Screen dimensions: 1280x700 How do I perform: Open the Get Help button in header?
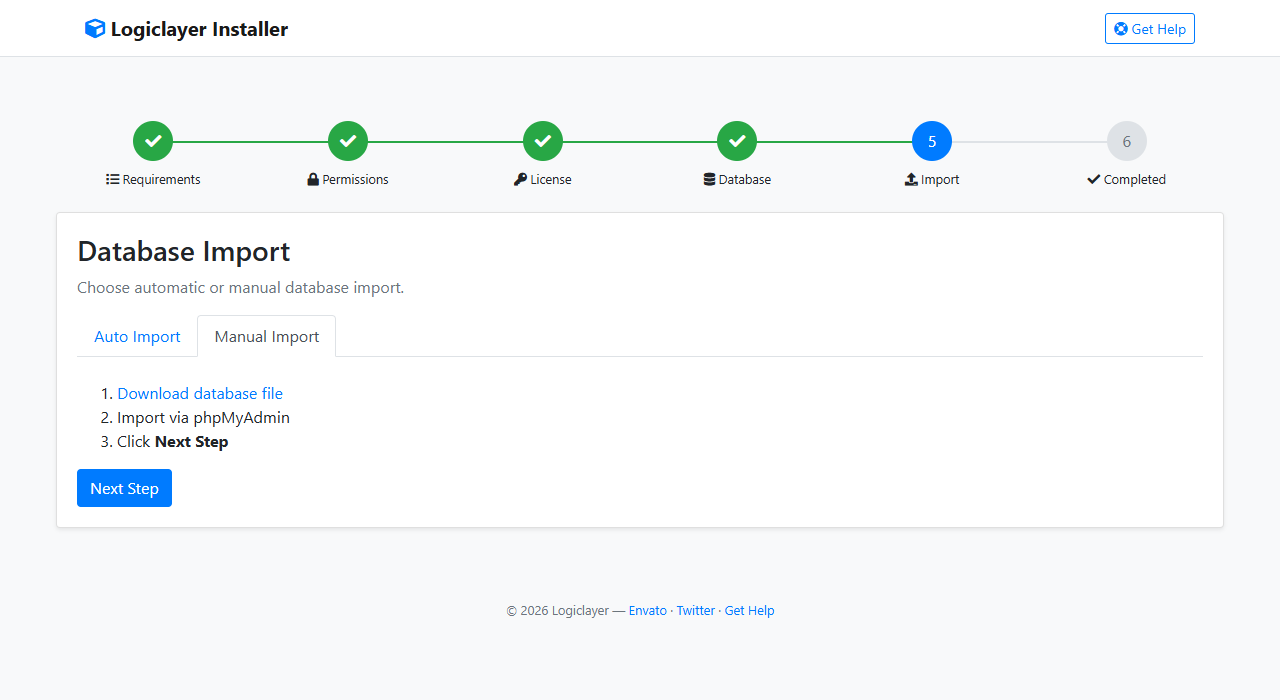tap(1150, 29)
